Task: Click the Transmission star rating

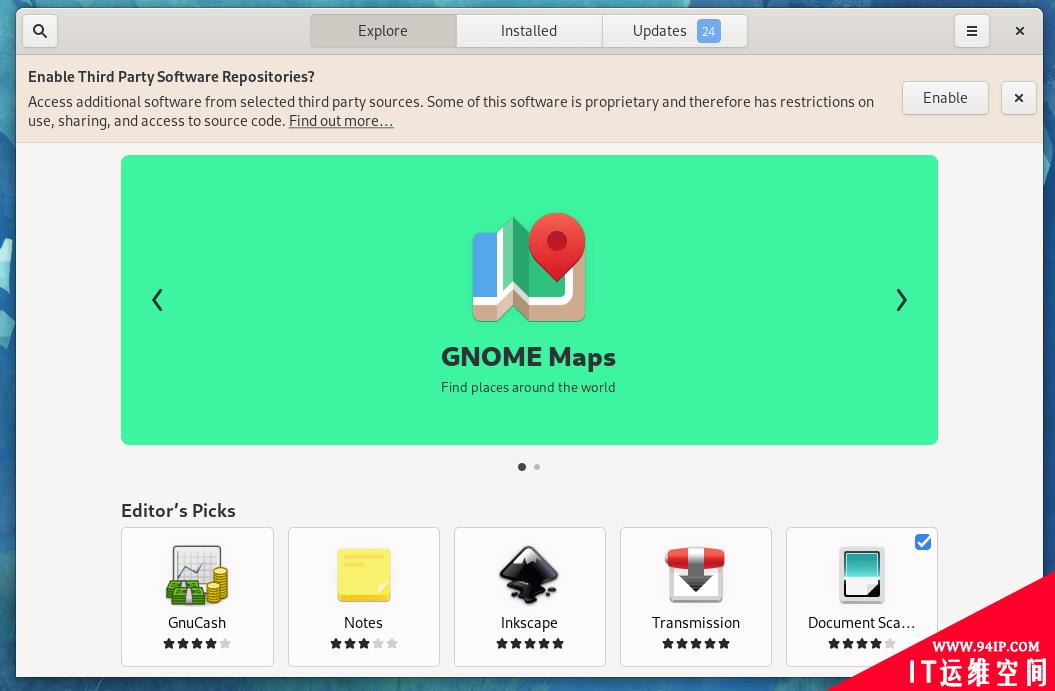Action: (696, 644)
